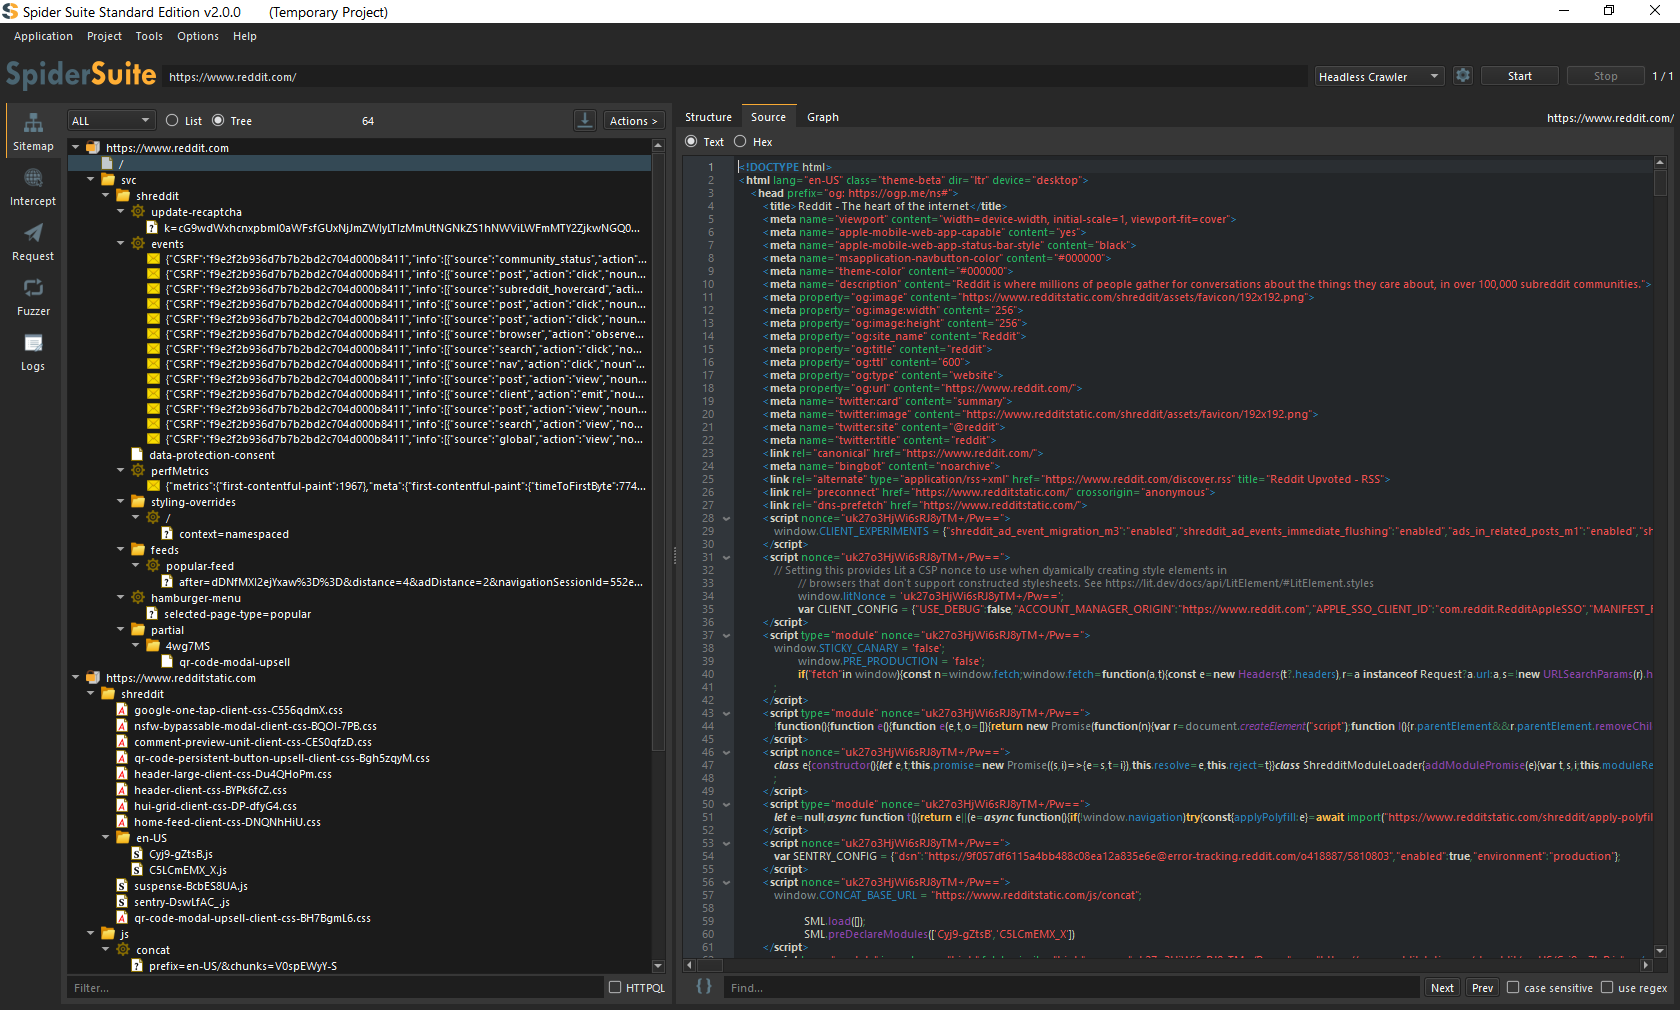Enable the HTTPQL checkbox
Image resolution: width=1680 pixels, height=1010 pixels.
tap(615, 988)
